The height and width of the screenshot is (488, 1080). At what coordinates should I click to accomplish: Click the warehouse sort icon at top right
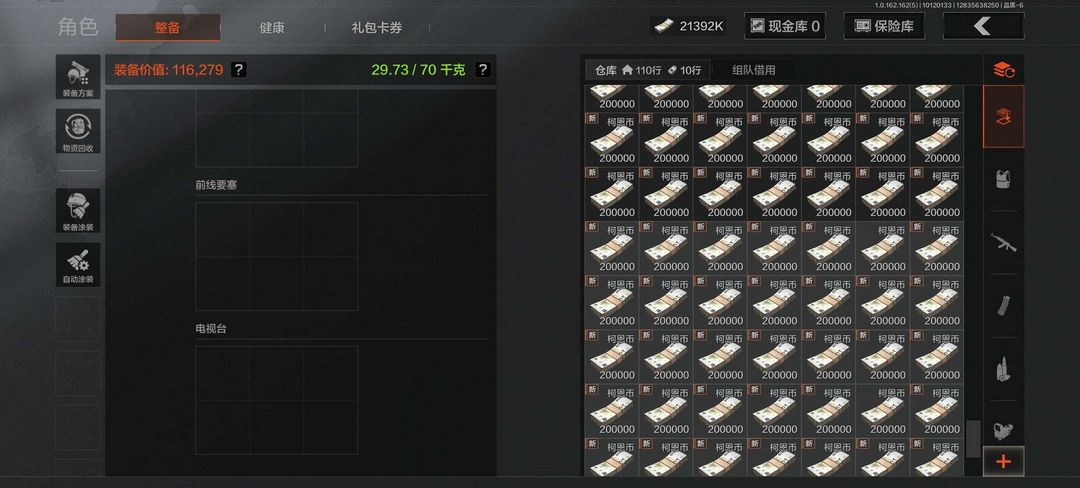[x=1004, y=70]
